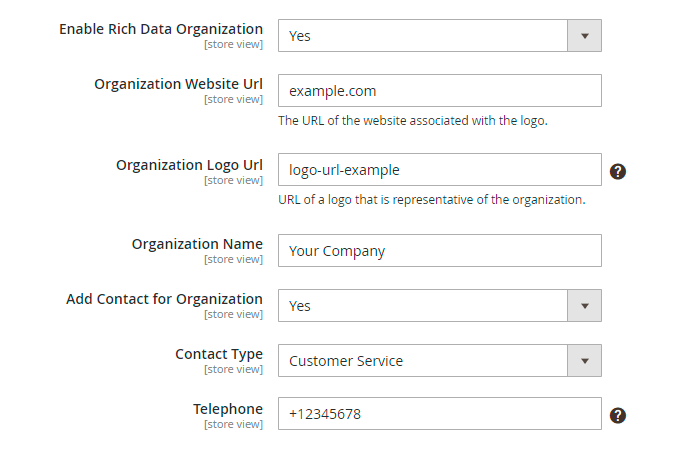Click arrow of Enable Rich Data Organization select

(584, 36)
